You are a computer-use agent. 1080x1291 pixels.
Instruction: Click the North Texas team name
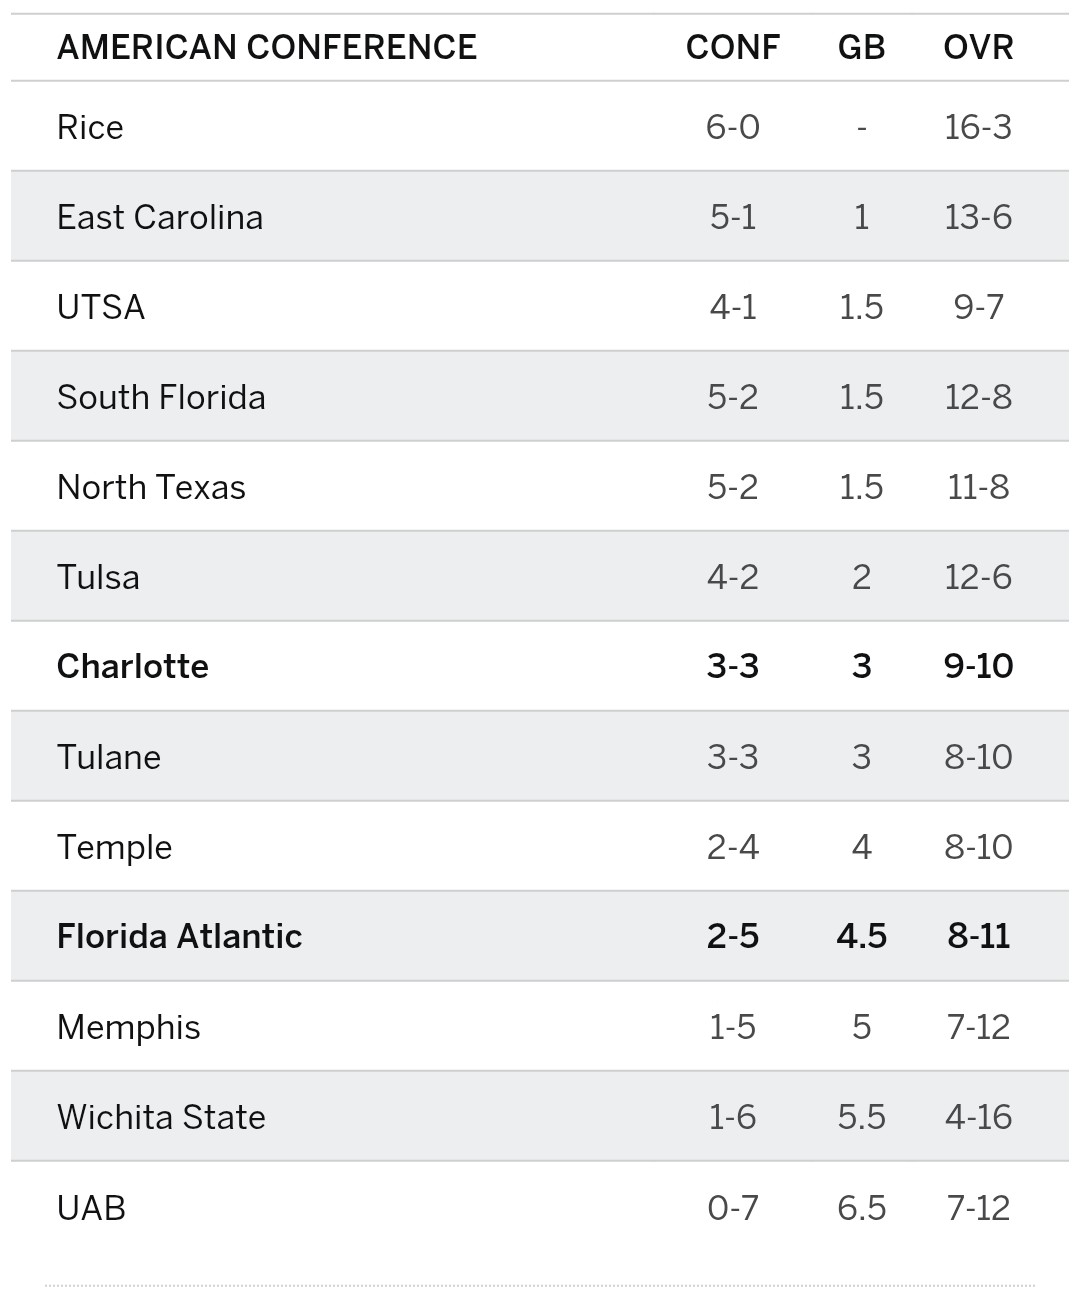pyautogui.click(x=151, y=487)
